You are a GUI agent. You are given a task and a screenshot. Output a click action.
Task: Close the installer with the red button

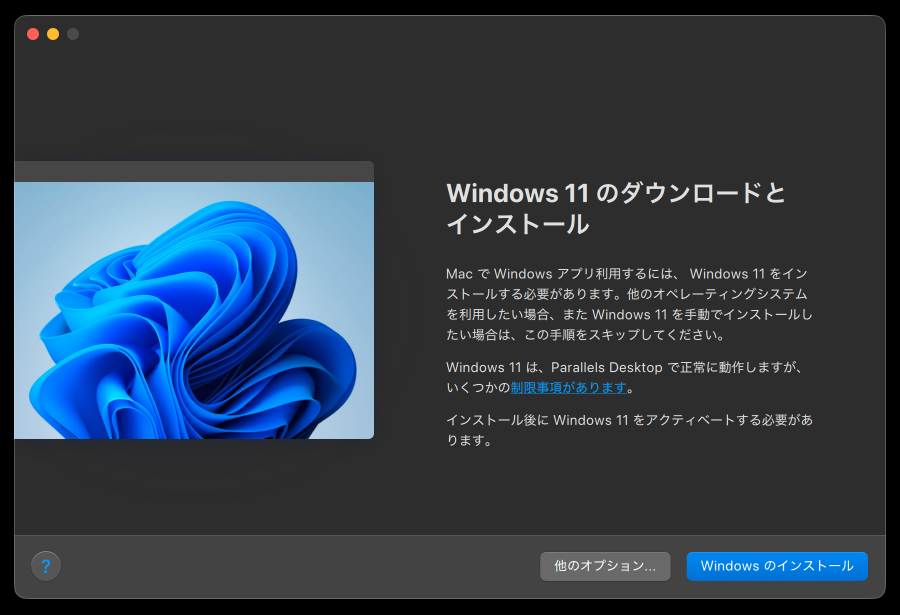tap(33, 33)
